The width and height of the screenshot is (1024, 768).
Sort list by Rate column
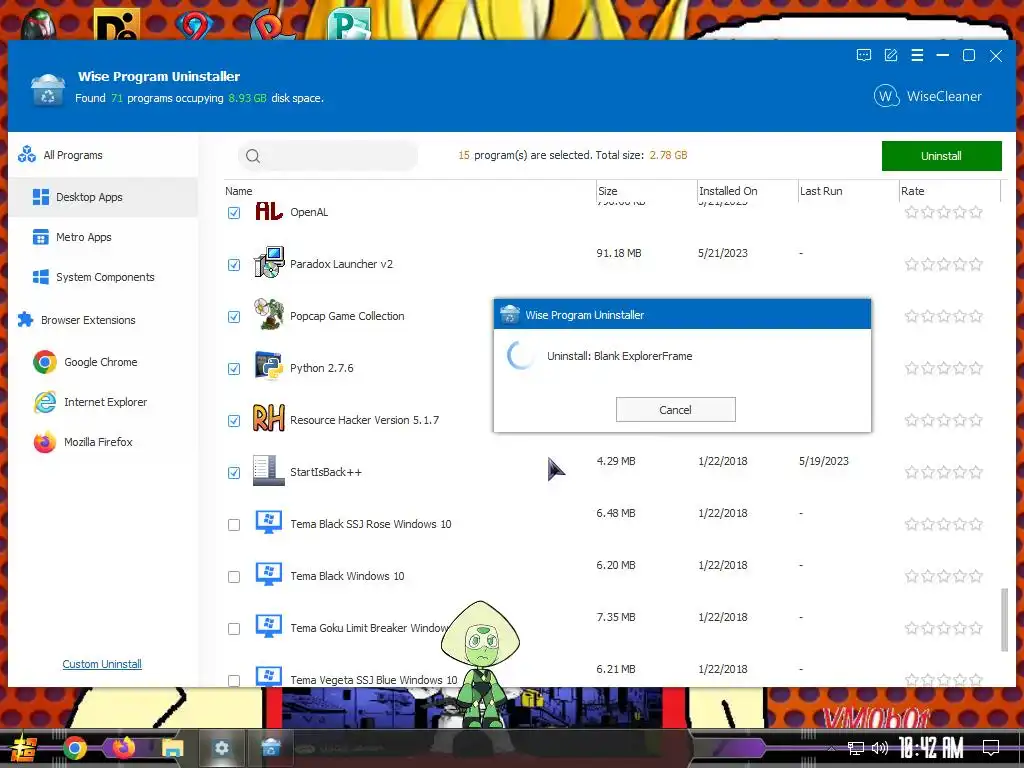950,191
